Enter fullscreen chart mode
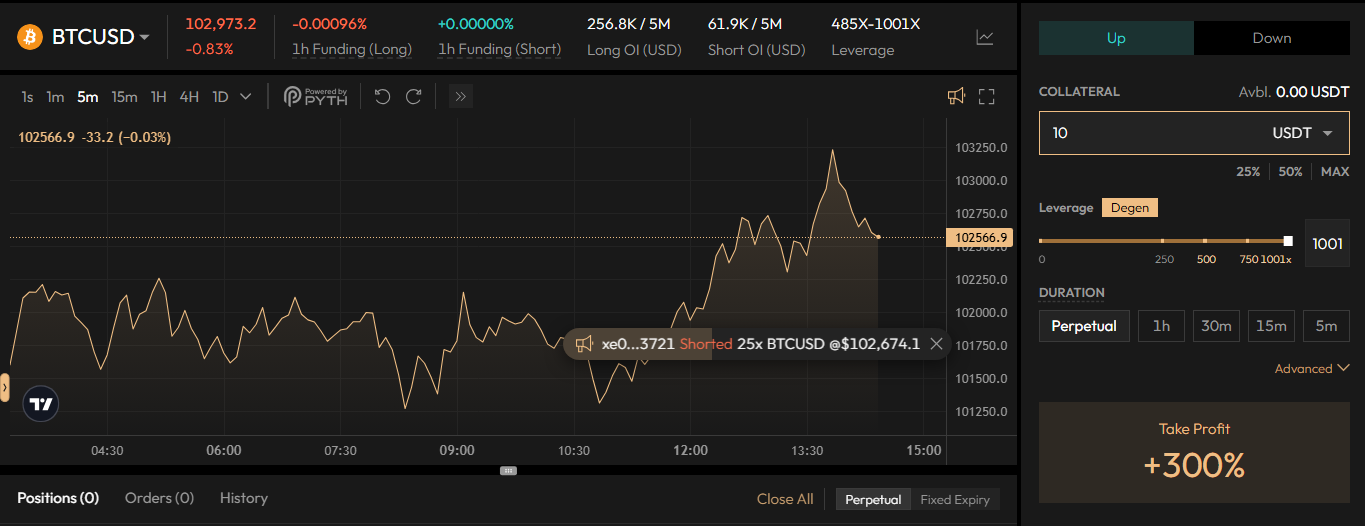 pyautogui.click(x=987, y=97)
